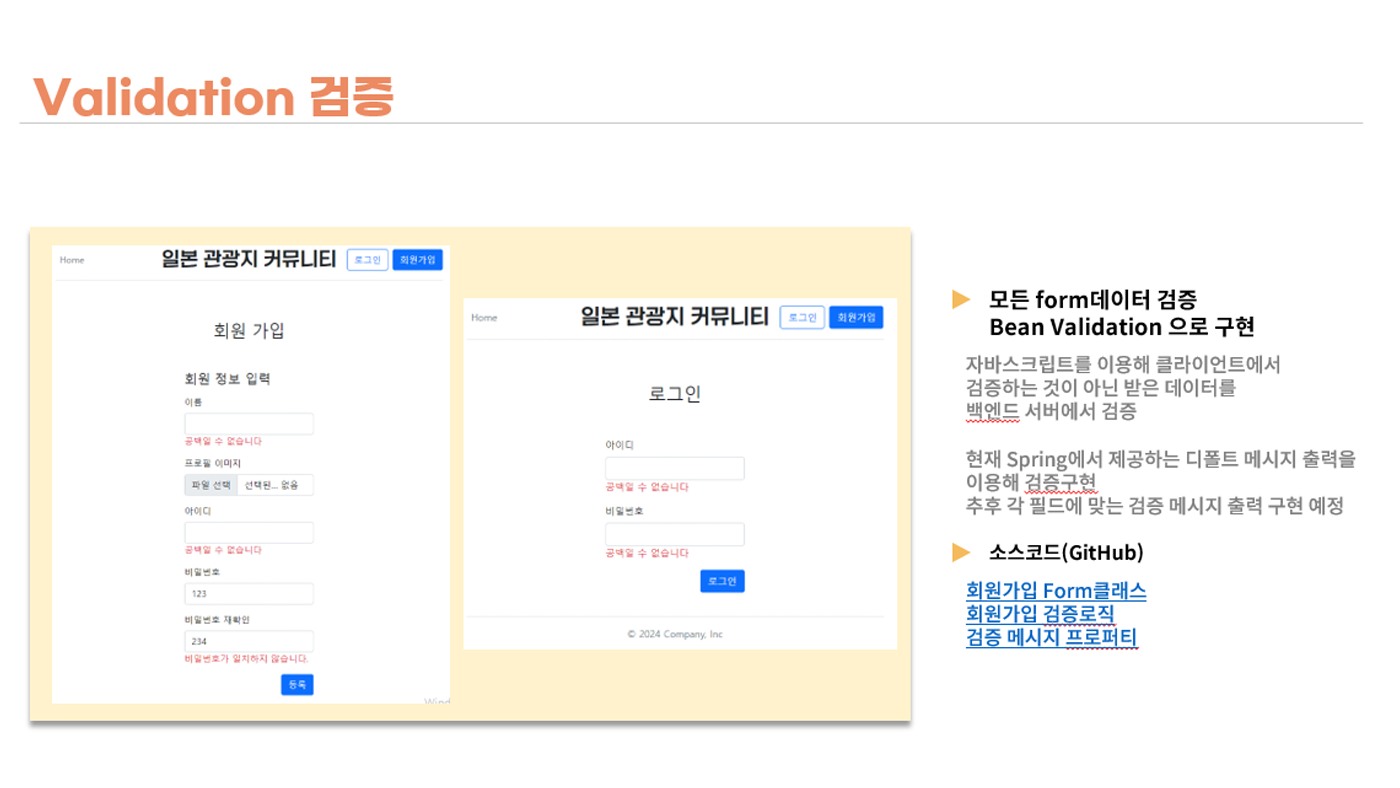The height and width of the screenshot is (788, 1400).
Task: Click the 비밀번호 재확인 field containing 234
Action: pos(249,642)
